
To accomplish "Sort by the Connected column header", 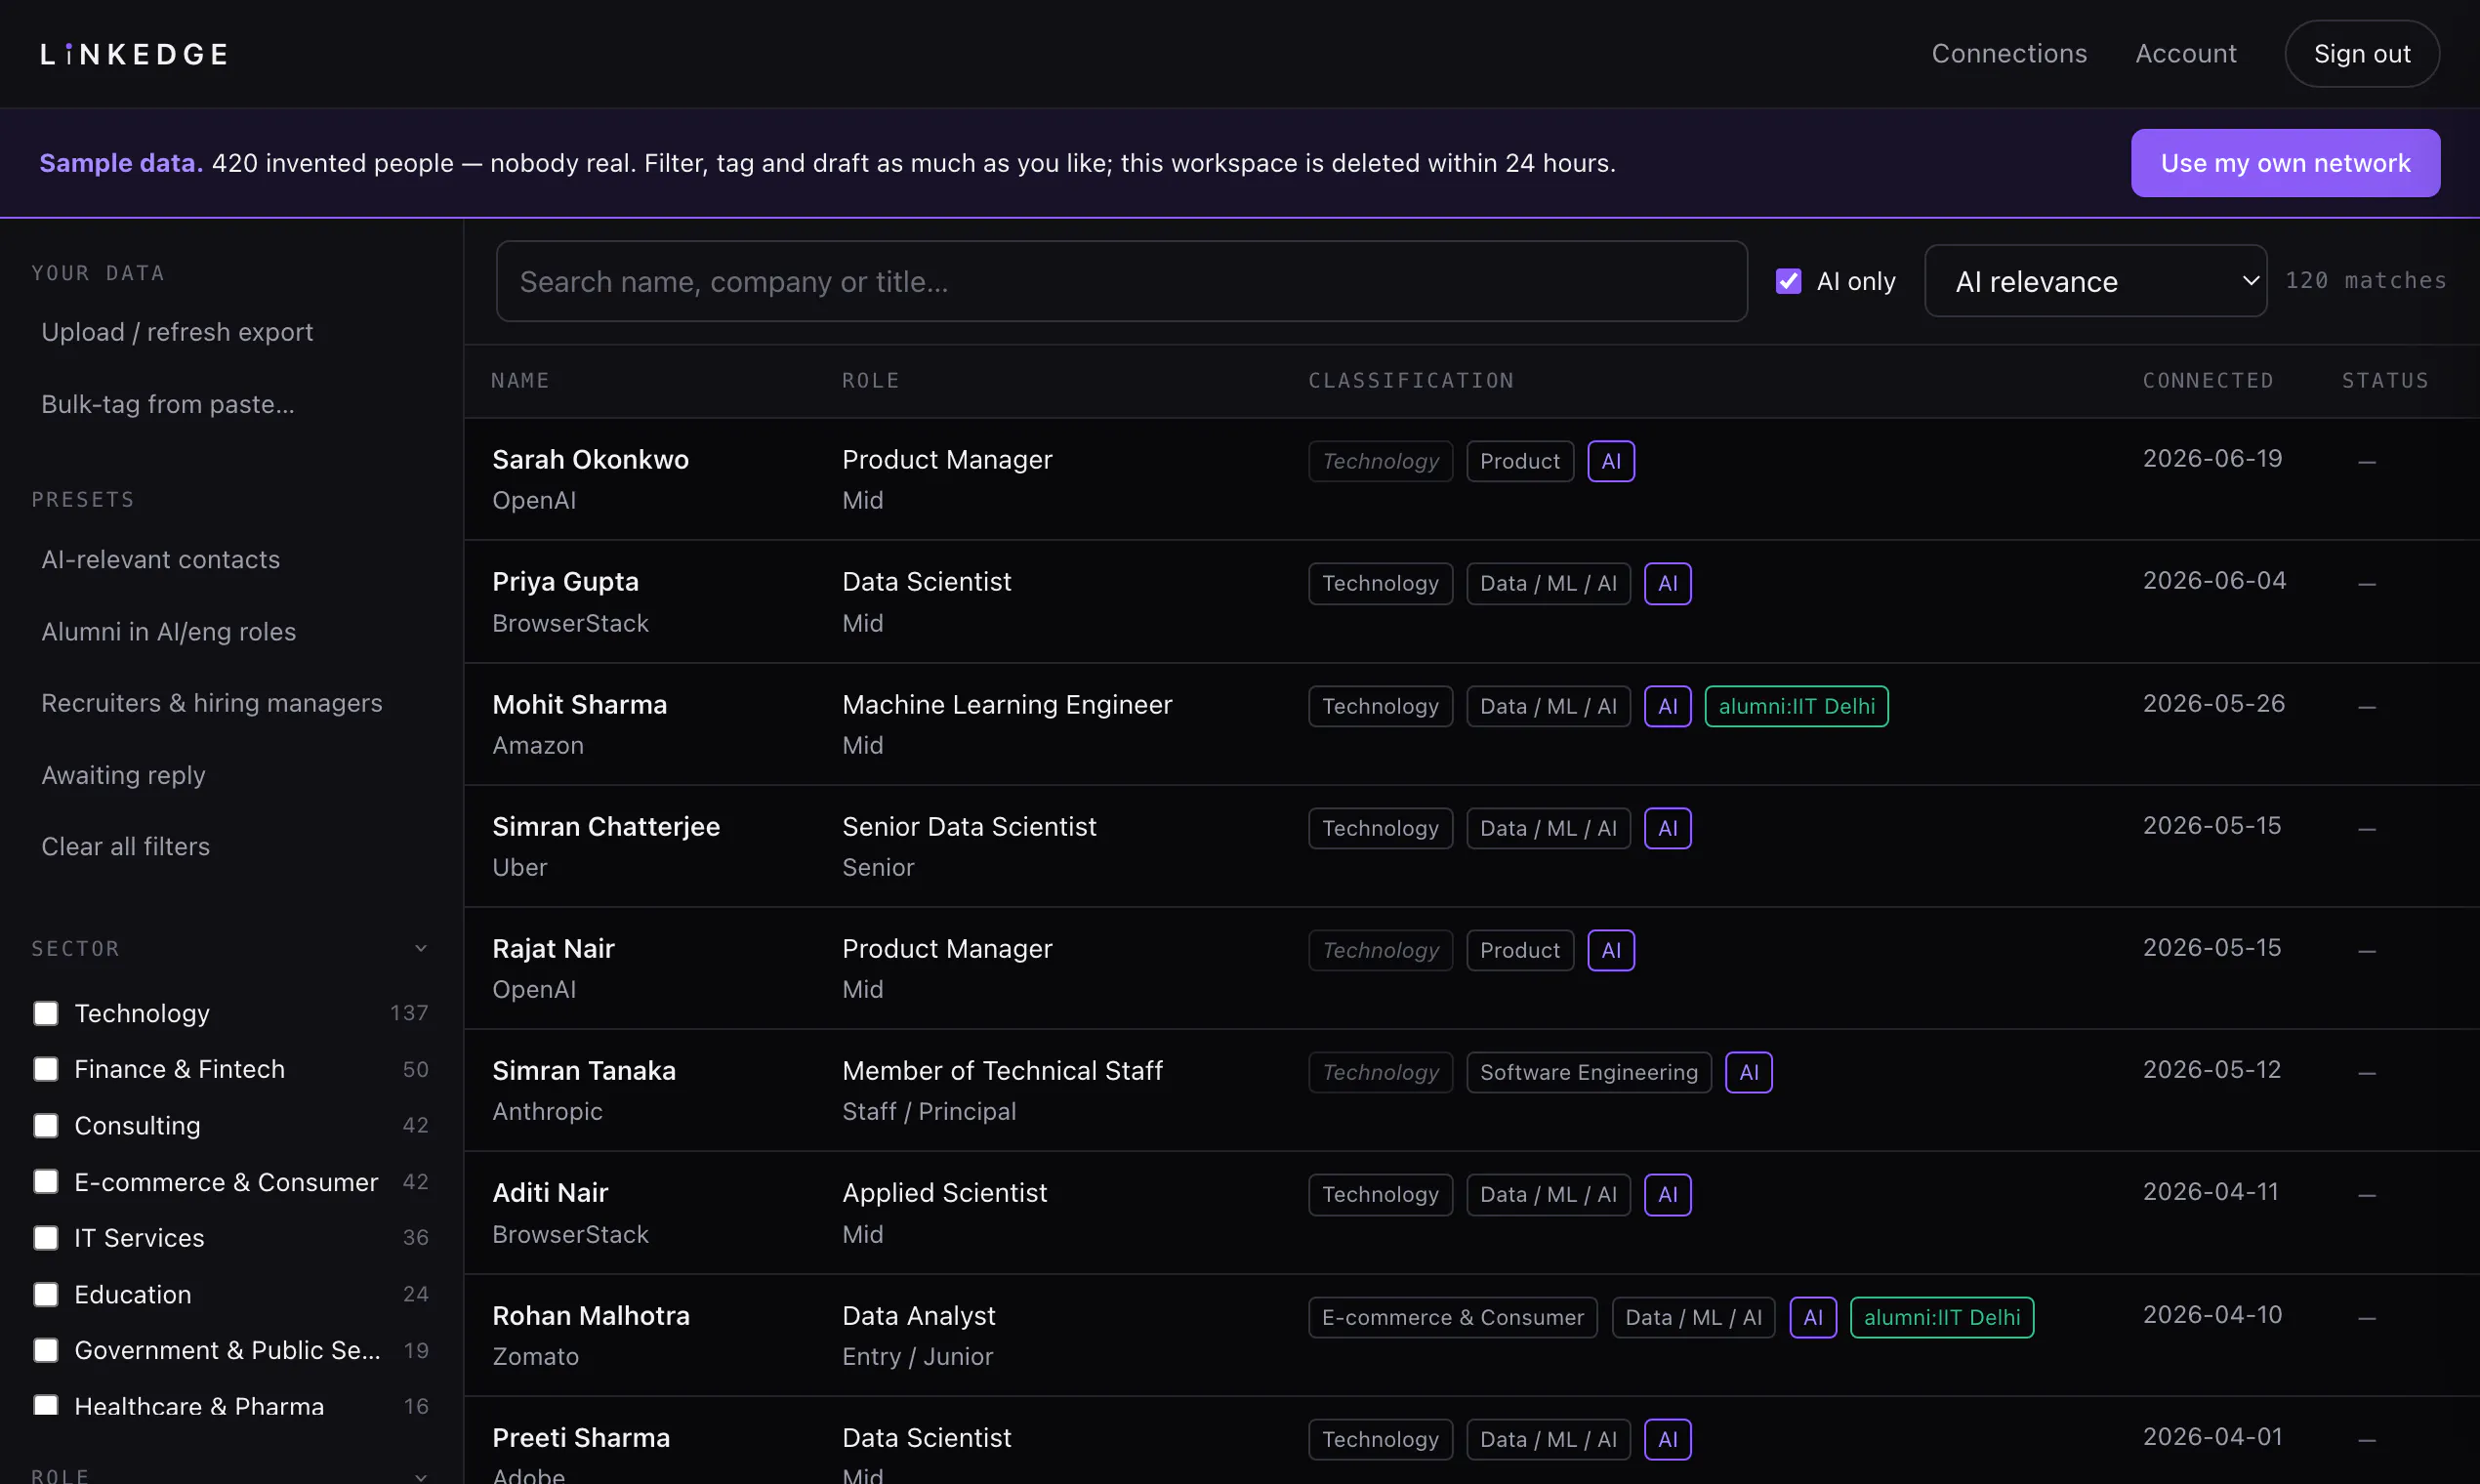I will 2208,380.
